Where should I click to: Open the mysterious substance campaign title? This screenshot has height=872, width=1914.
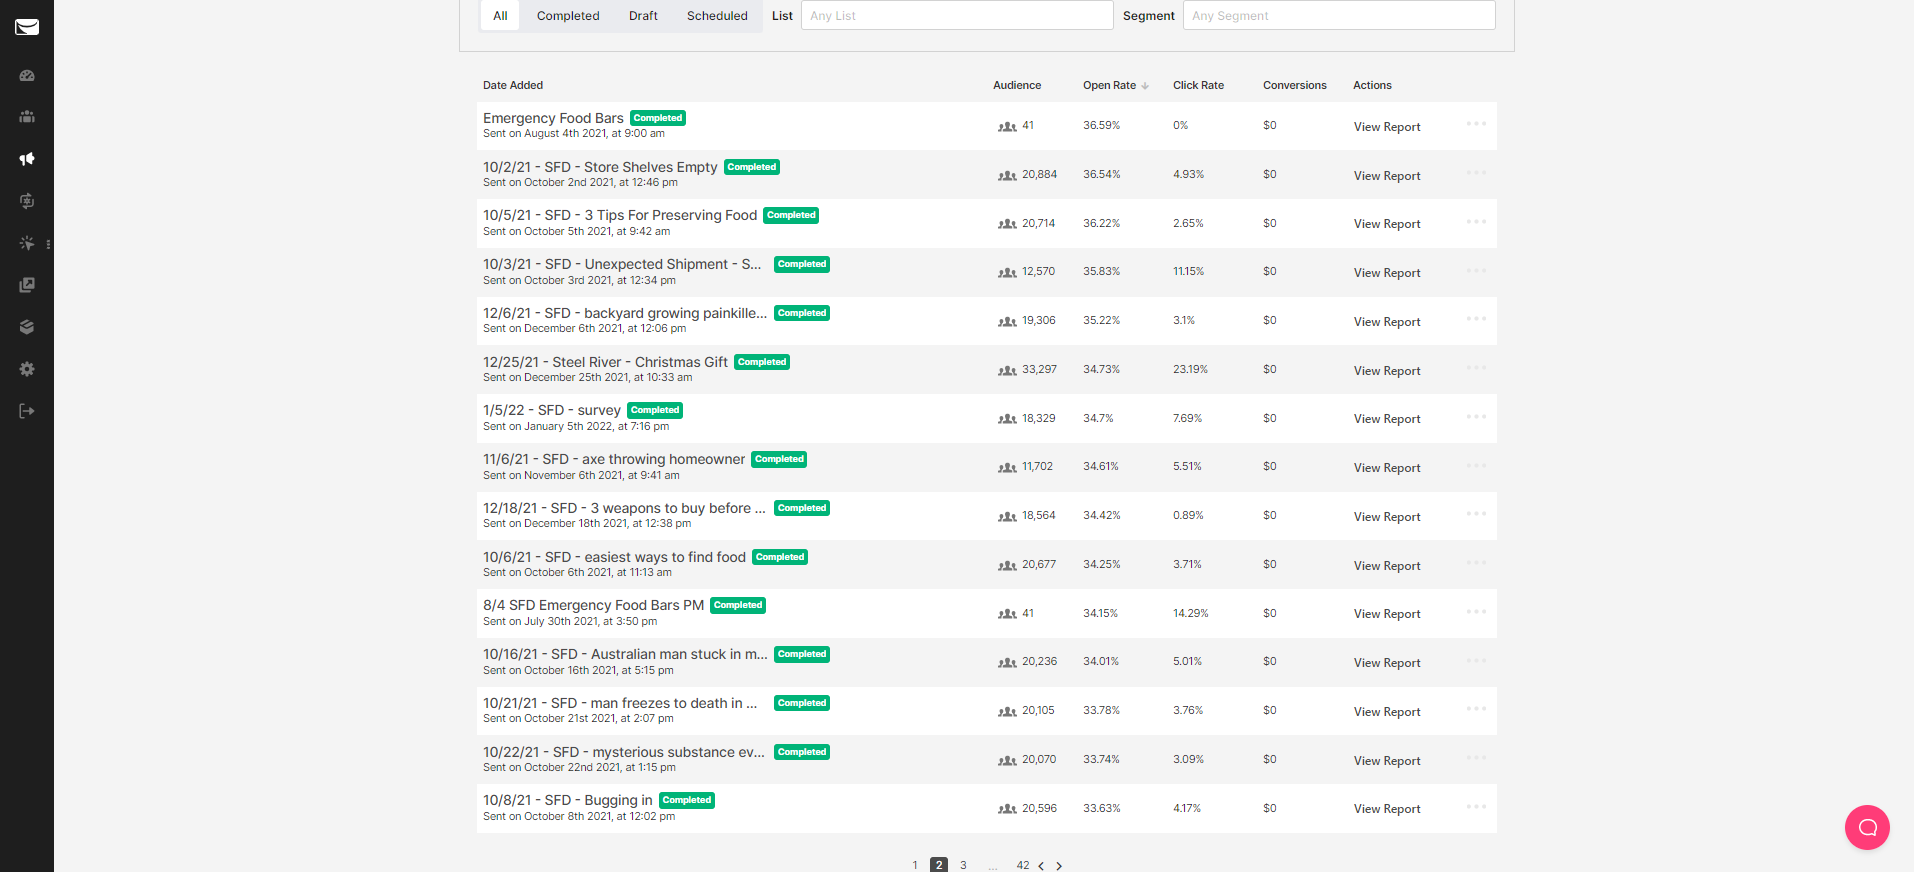click(x=624, y=752)
